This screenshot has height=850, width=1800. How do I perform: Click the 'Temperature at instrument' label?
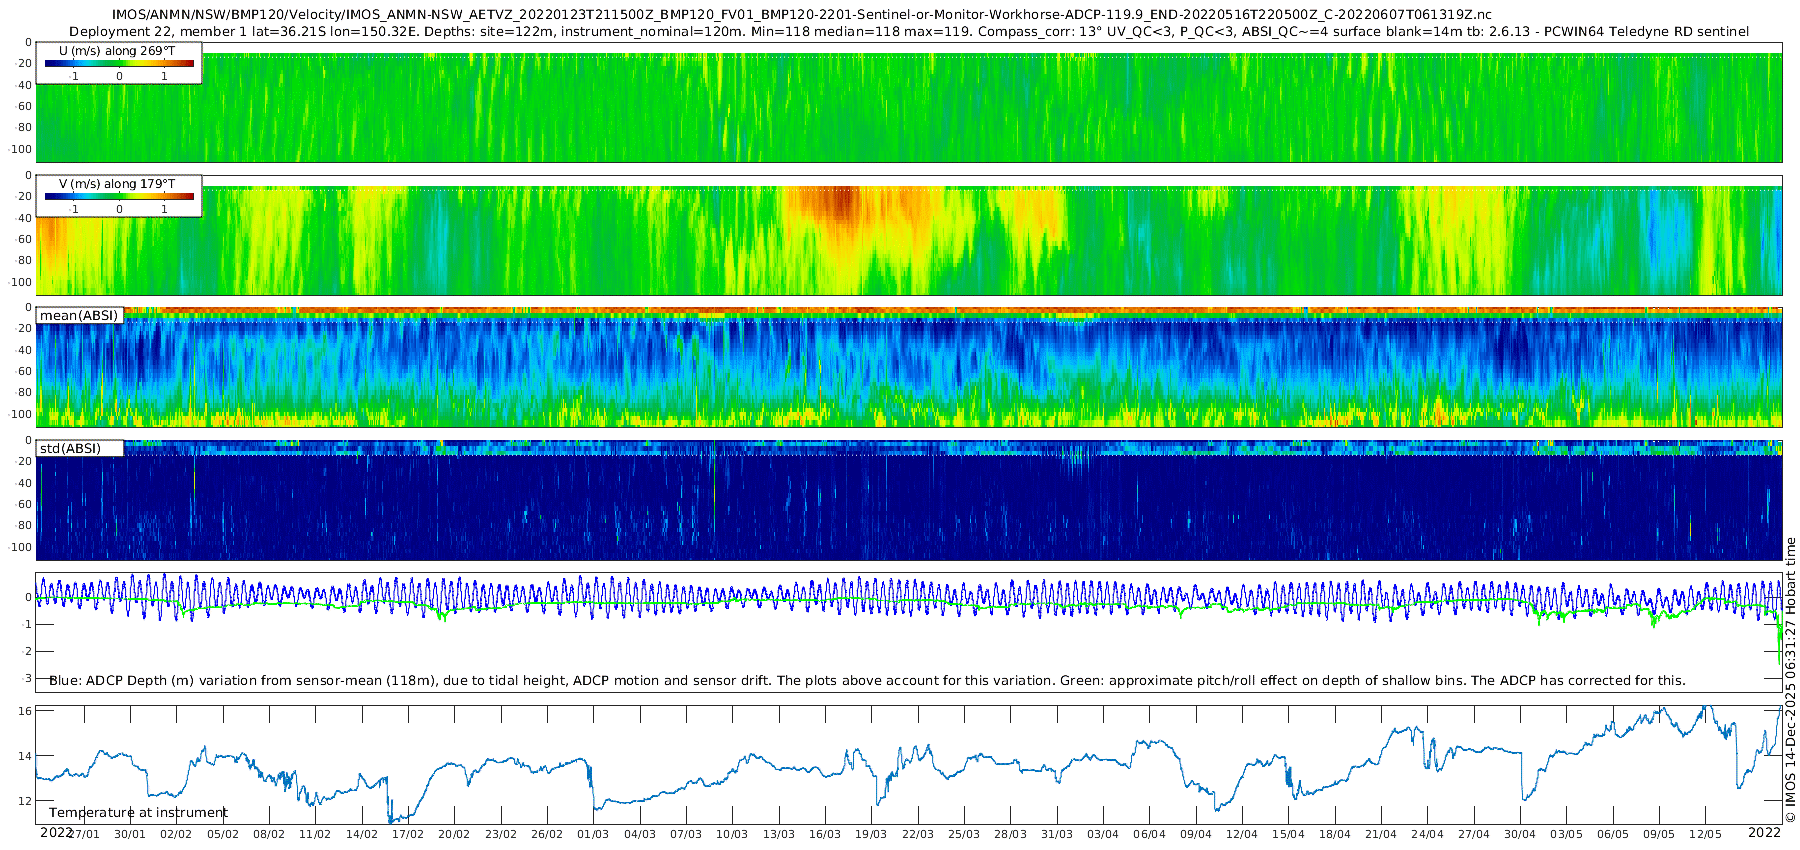coord(138,813)
